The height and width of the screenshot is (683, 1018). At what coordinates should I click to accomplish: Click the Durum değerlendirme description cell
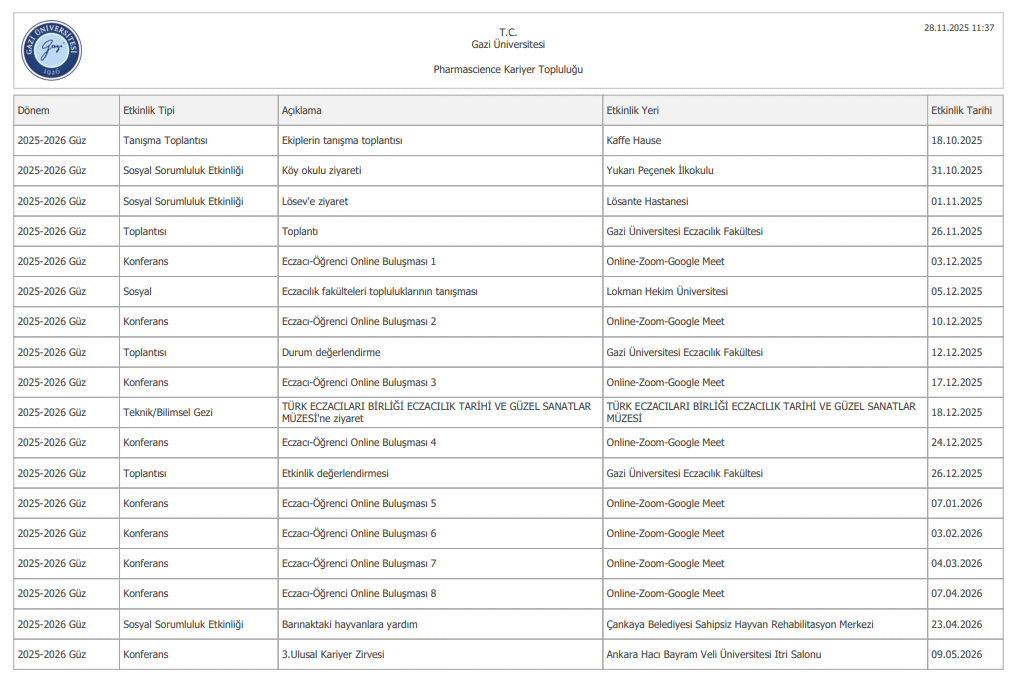tap(331, 352)
